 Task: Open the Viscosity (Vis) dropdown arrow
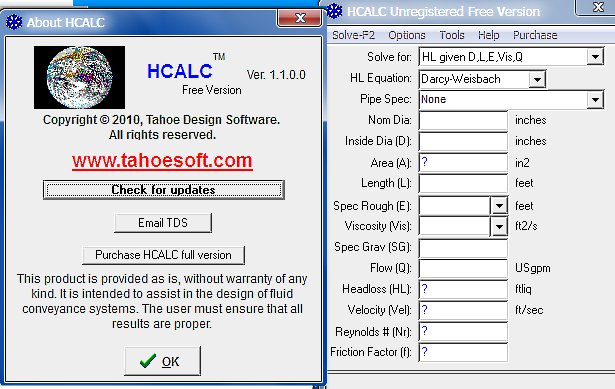499,226
